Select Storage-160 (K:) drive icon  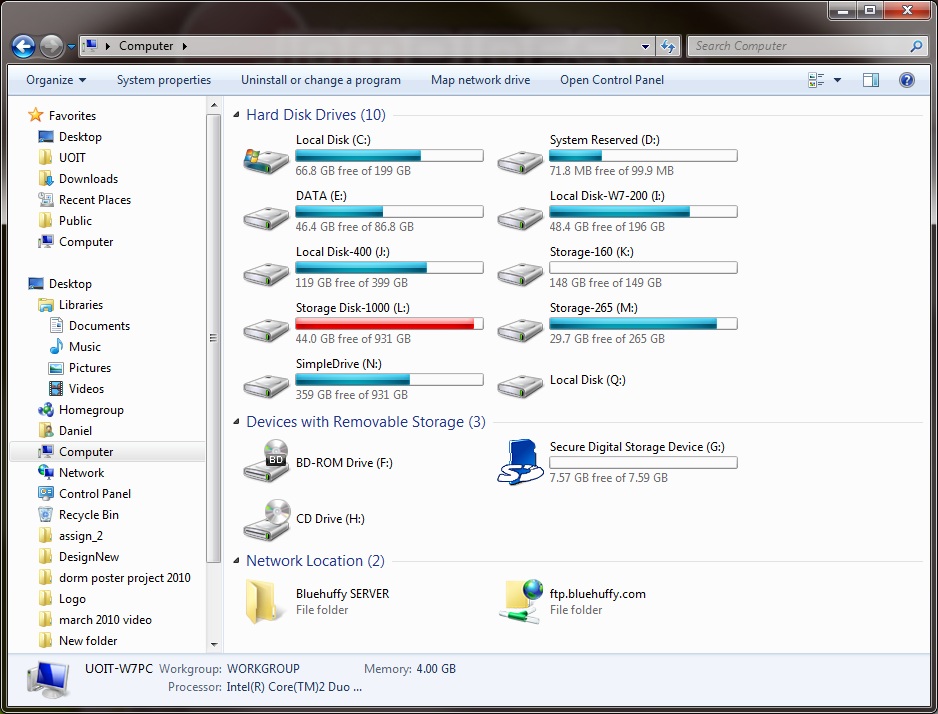coord(520,274)
